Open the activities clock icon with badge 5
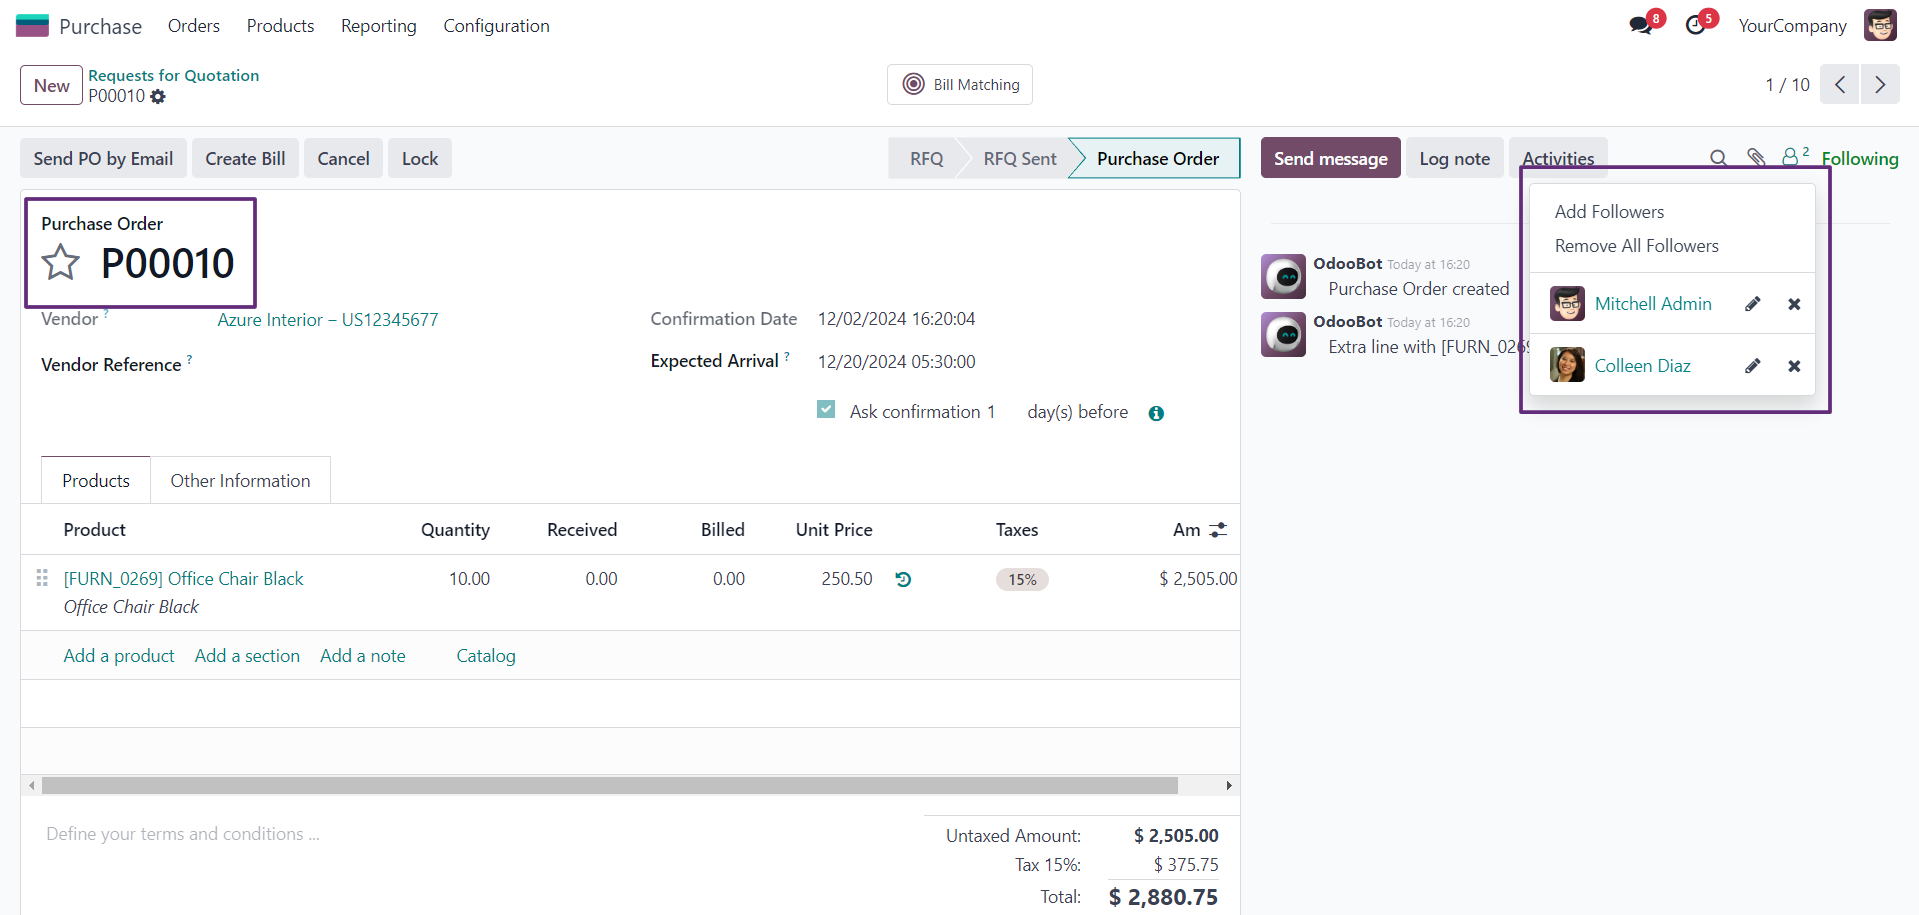The height and width of the screenshot is (915, 1919). 1696,25
